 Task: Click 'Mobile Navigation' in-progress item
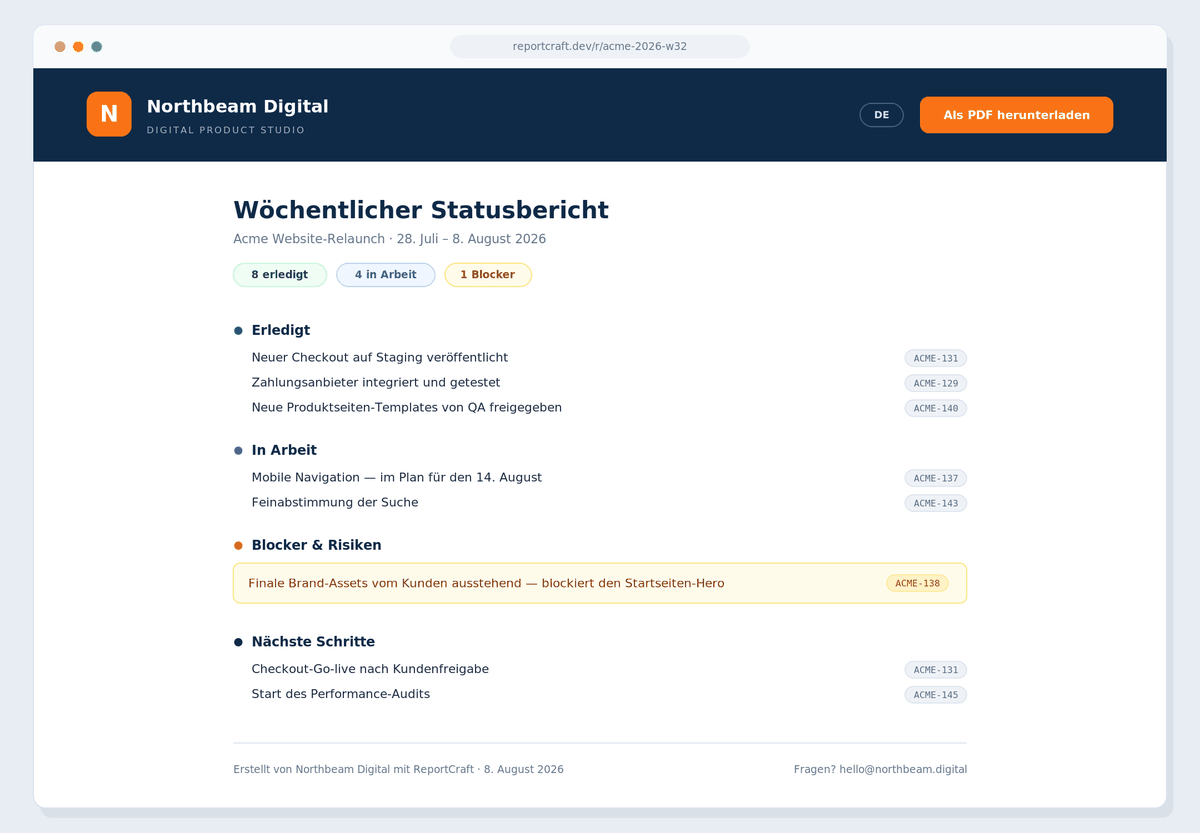[x=397, y=478]
